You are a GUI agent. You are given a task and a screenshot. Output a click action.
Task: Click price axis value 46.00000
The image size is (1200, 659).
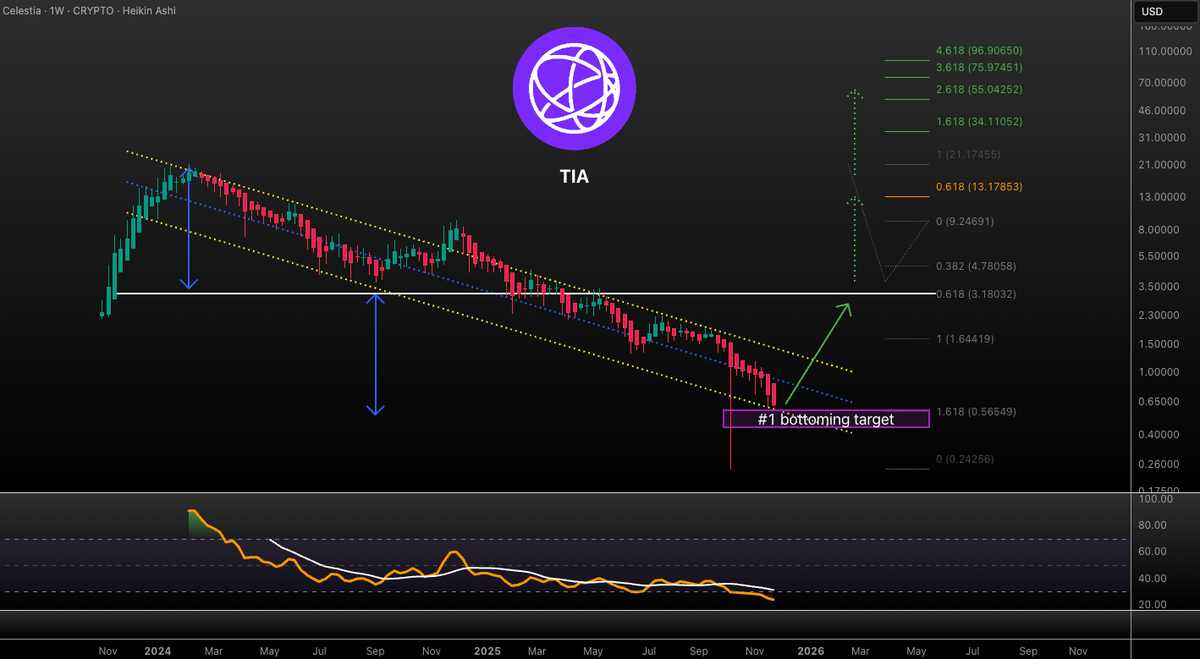1164,110
